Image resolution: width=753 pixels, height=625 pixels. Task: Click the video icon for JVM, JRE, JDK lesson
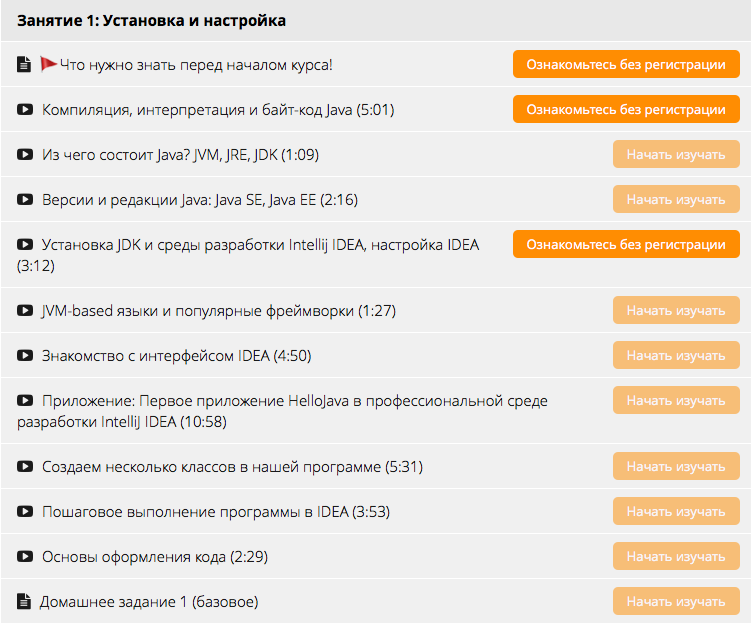pyautogui.click(x=25, y=155)
